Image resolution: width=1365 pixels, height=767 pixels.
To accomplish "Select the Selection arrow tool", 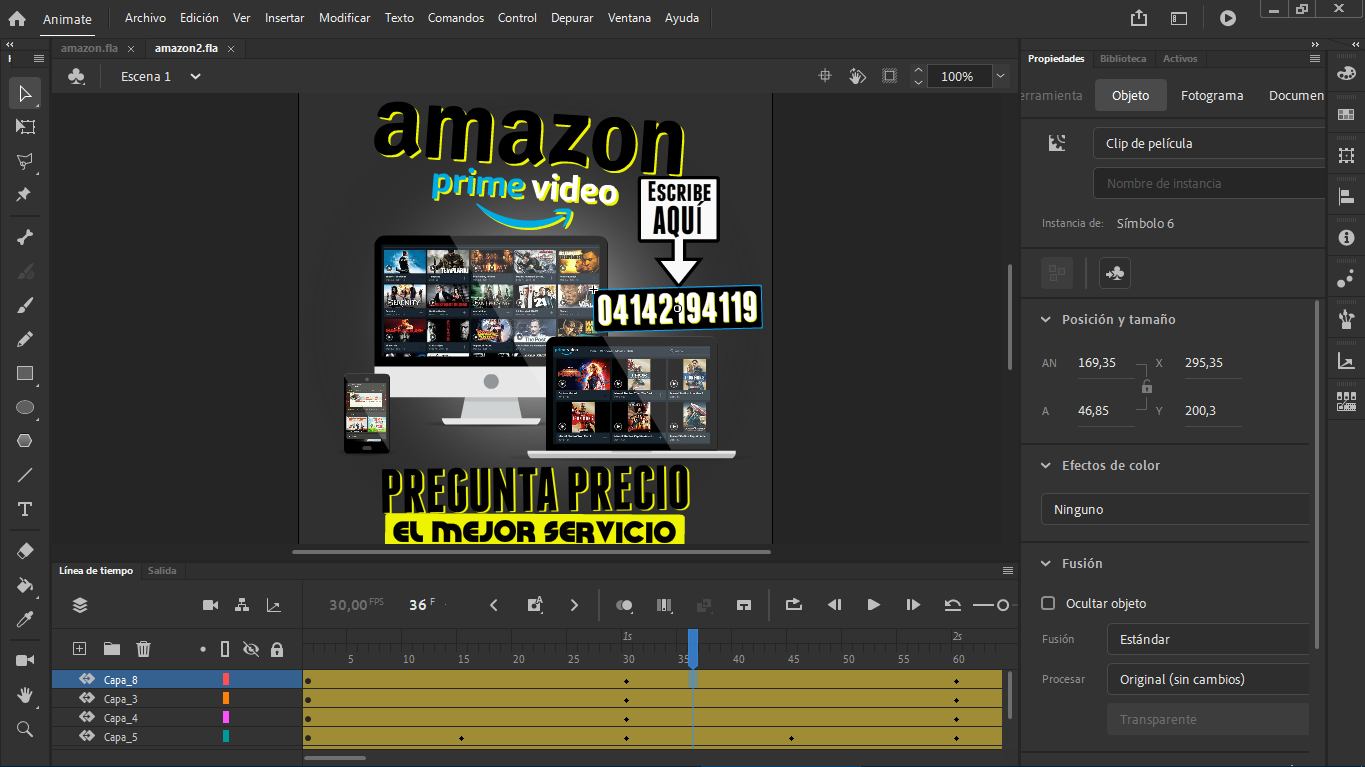I will coord(25,94).
